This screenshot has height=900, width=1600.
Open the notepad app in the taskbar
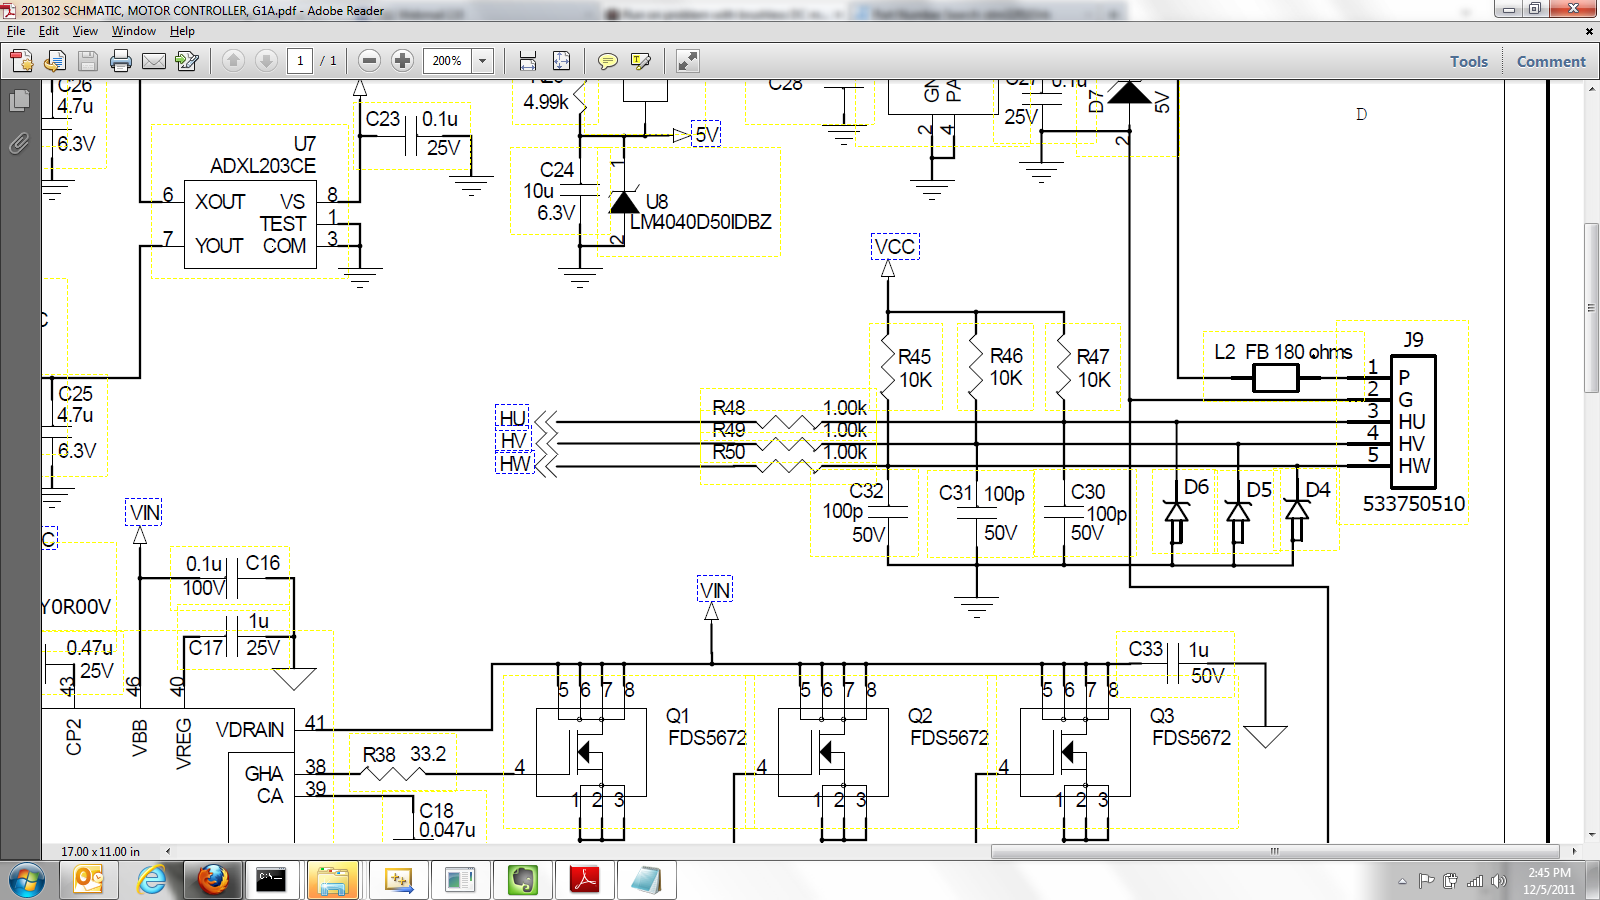[x=646, y=881]
